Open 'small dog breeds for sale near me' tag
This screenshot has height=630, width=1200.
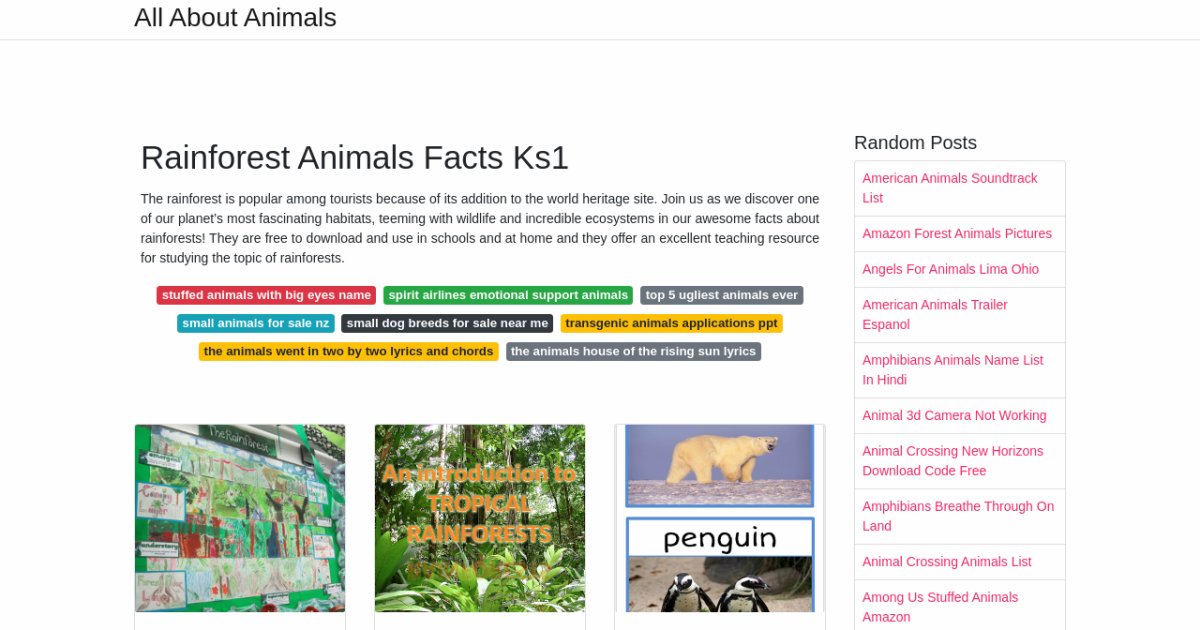pos(447,323)
